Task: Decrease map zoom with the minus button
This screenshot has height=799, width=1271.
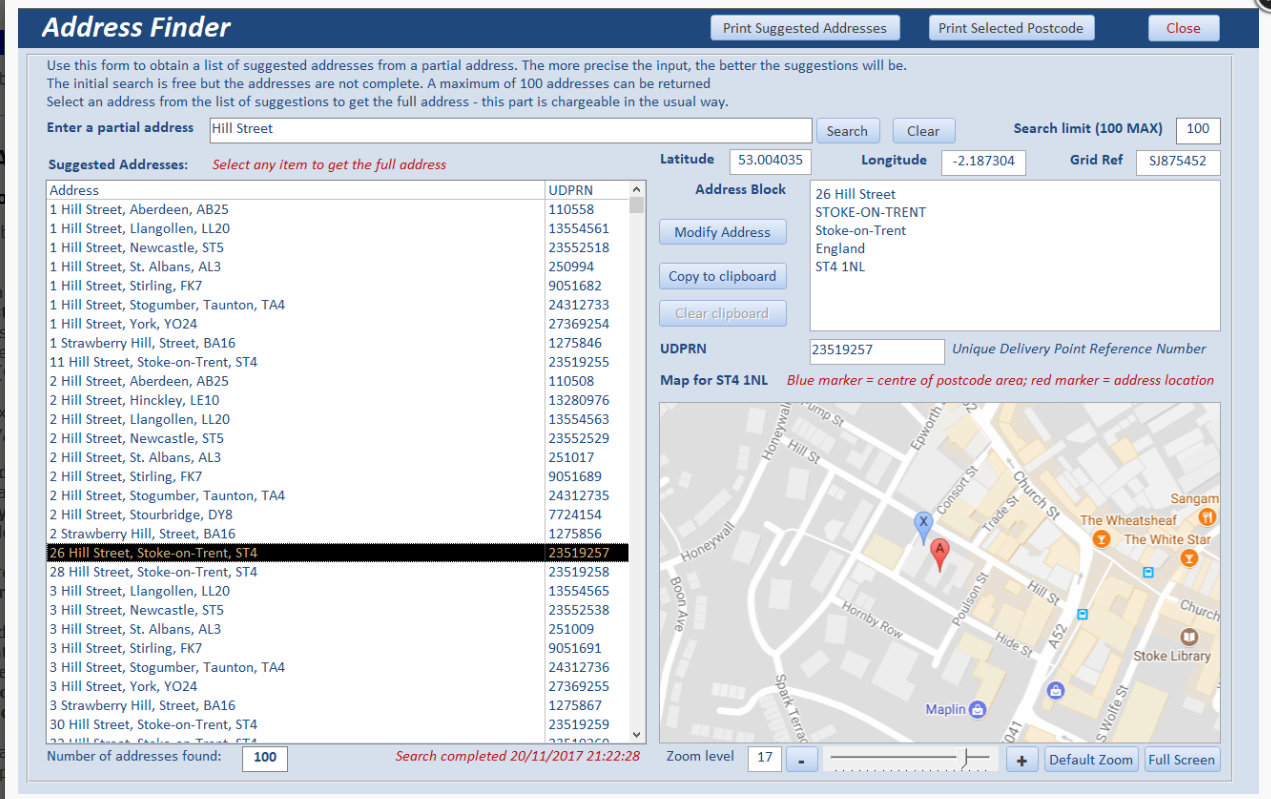Action: point(801,760)
